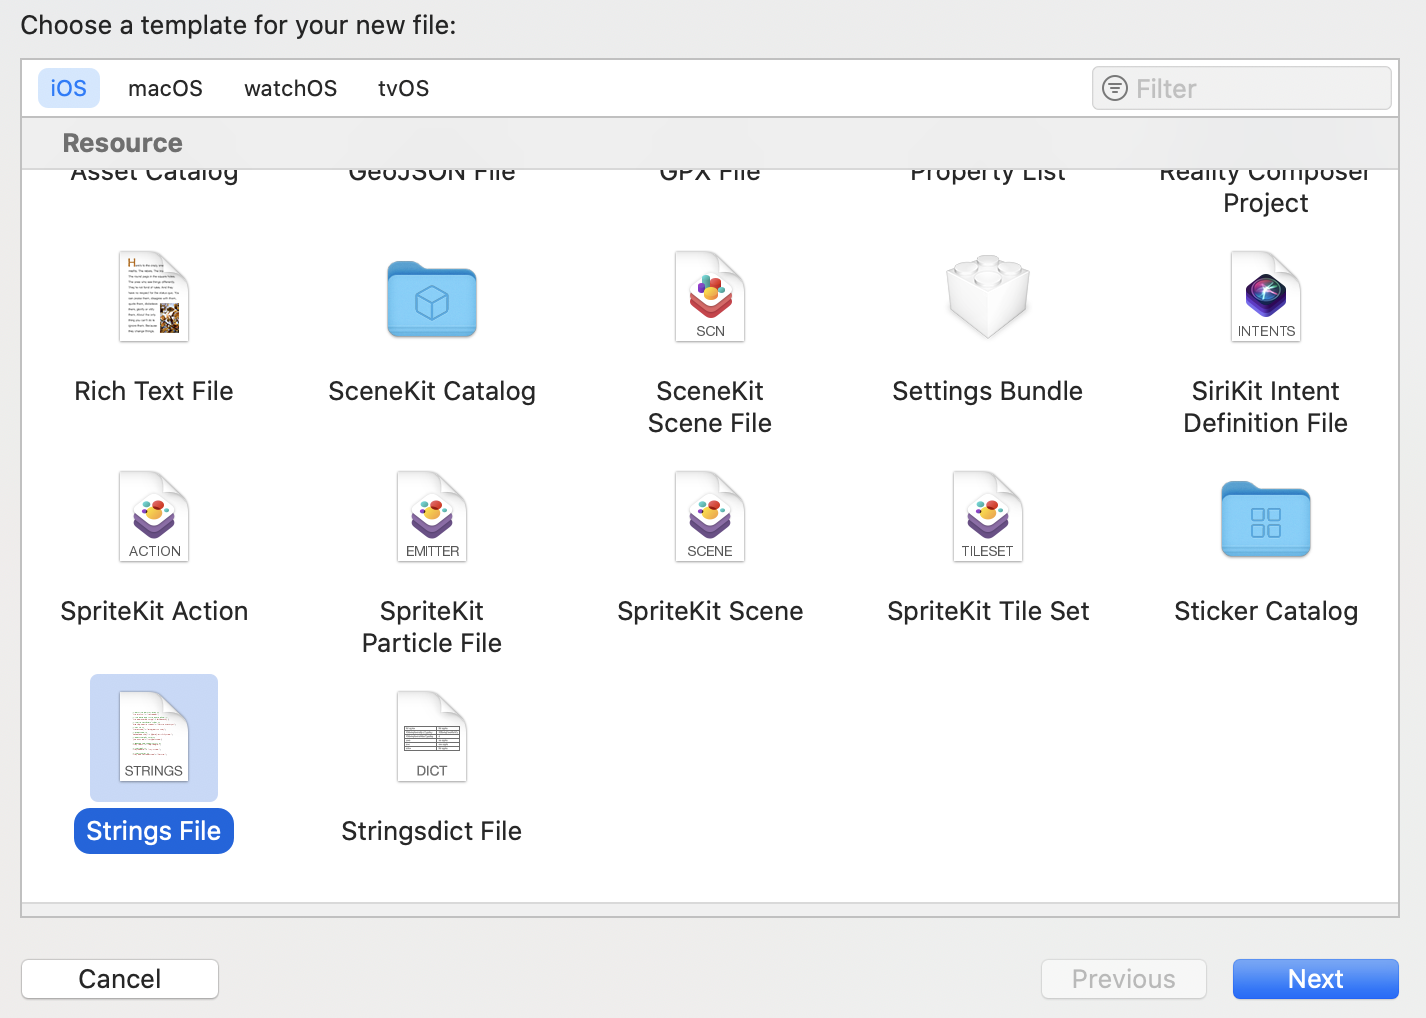Click the SpriteKit Particle File label

pyautogui.click(x=432, y=627)
